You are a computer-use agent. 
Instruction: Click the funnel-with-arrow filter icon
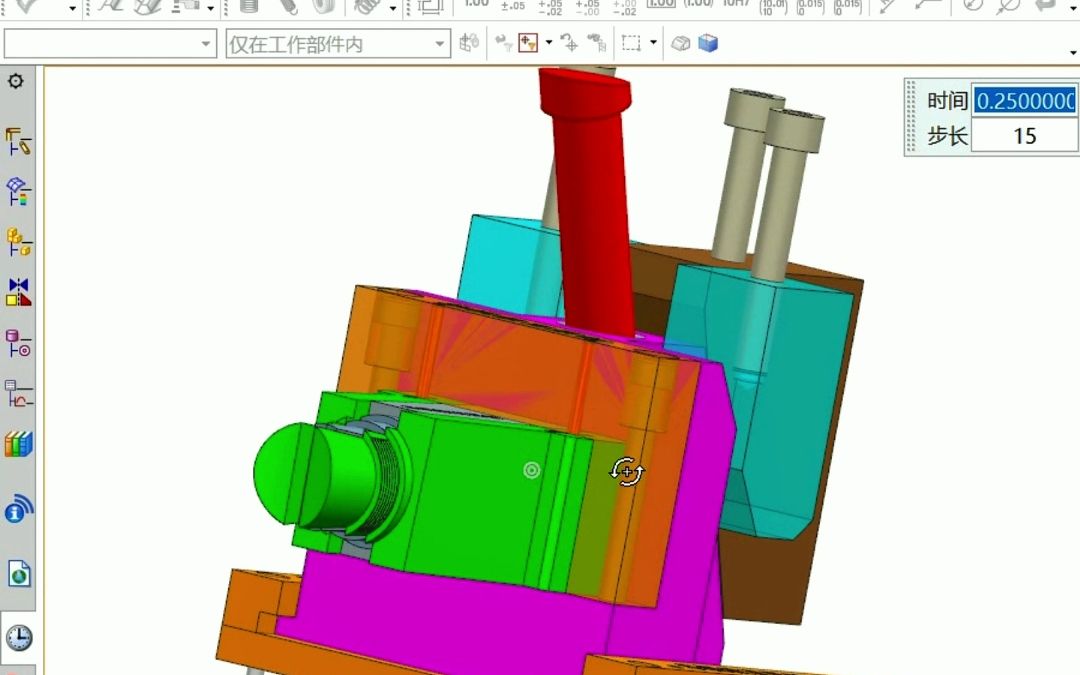[x=503, y=43]
